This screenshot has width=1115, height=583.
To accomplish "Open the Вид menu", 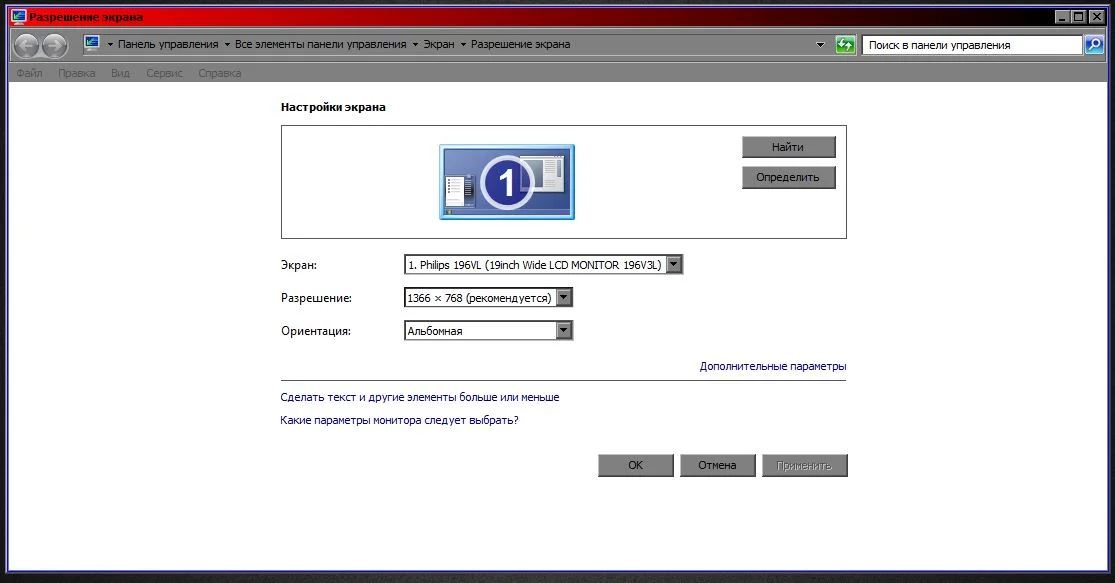I will (120, 73).
